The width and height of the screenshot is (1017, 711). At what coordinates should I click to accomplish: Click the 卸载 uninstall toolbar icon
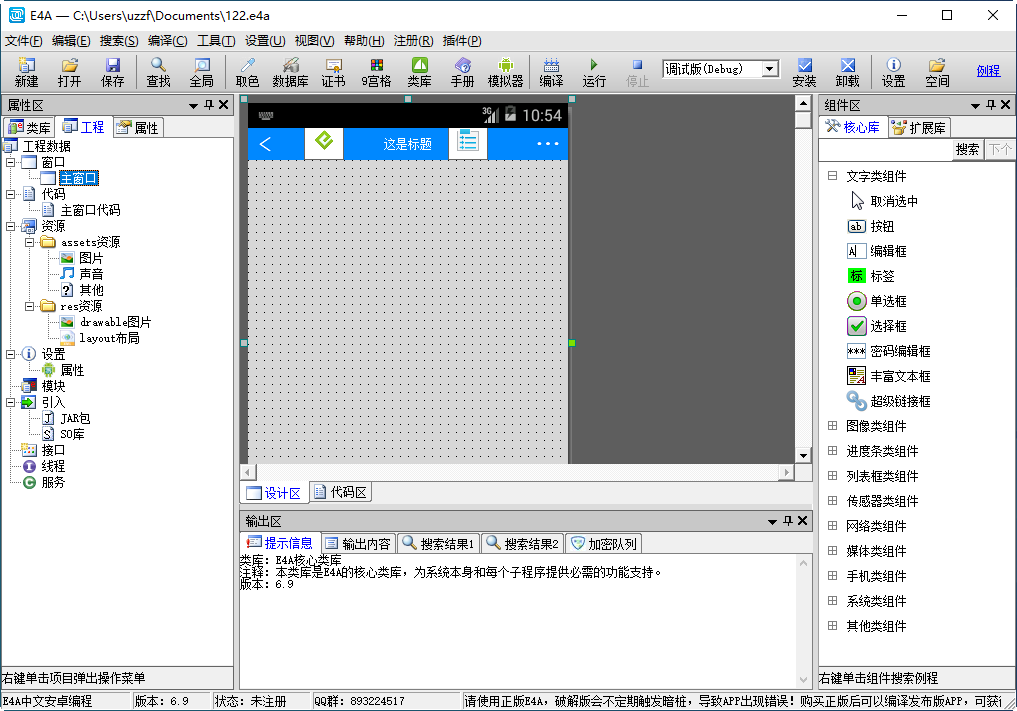[x=848, y=71]
